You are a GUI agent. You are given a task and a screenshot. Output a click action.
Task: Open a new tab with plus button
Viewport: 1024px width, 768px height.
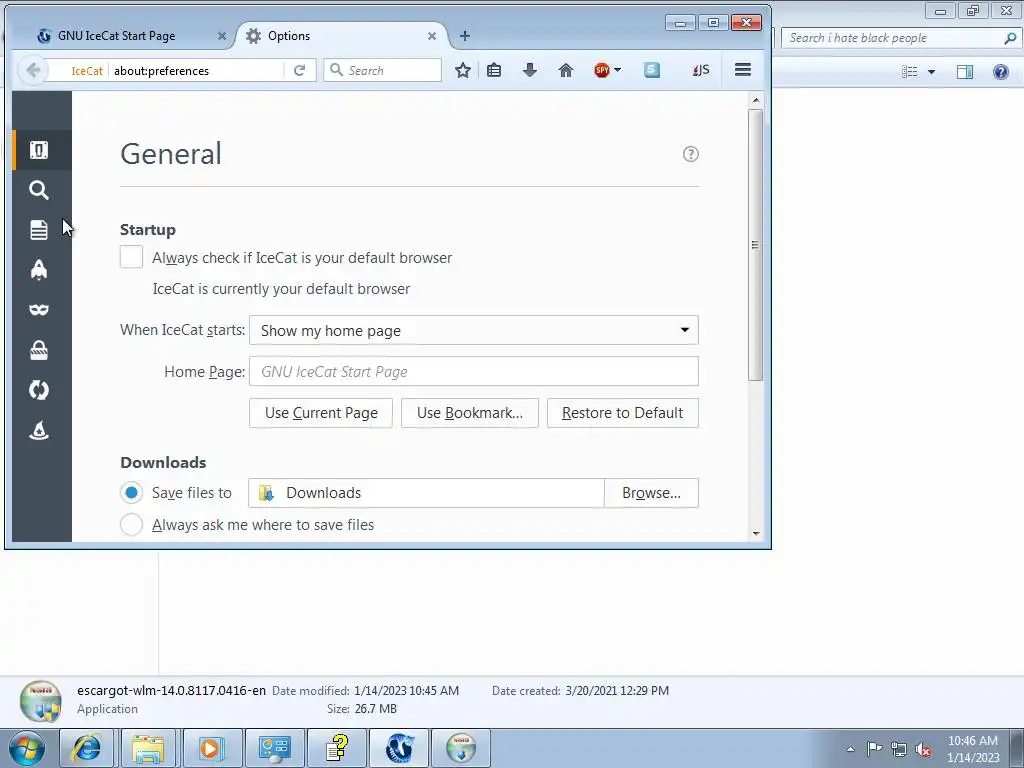tap(464, 36)
